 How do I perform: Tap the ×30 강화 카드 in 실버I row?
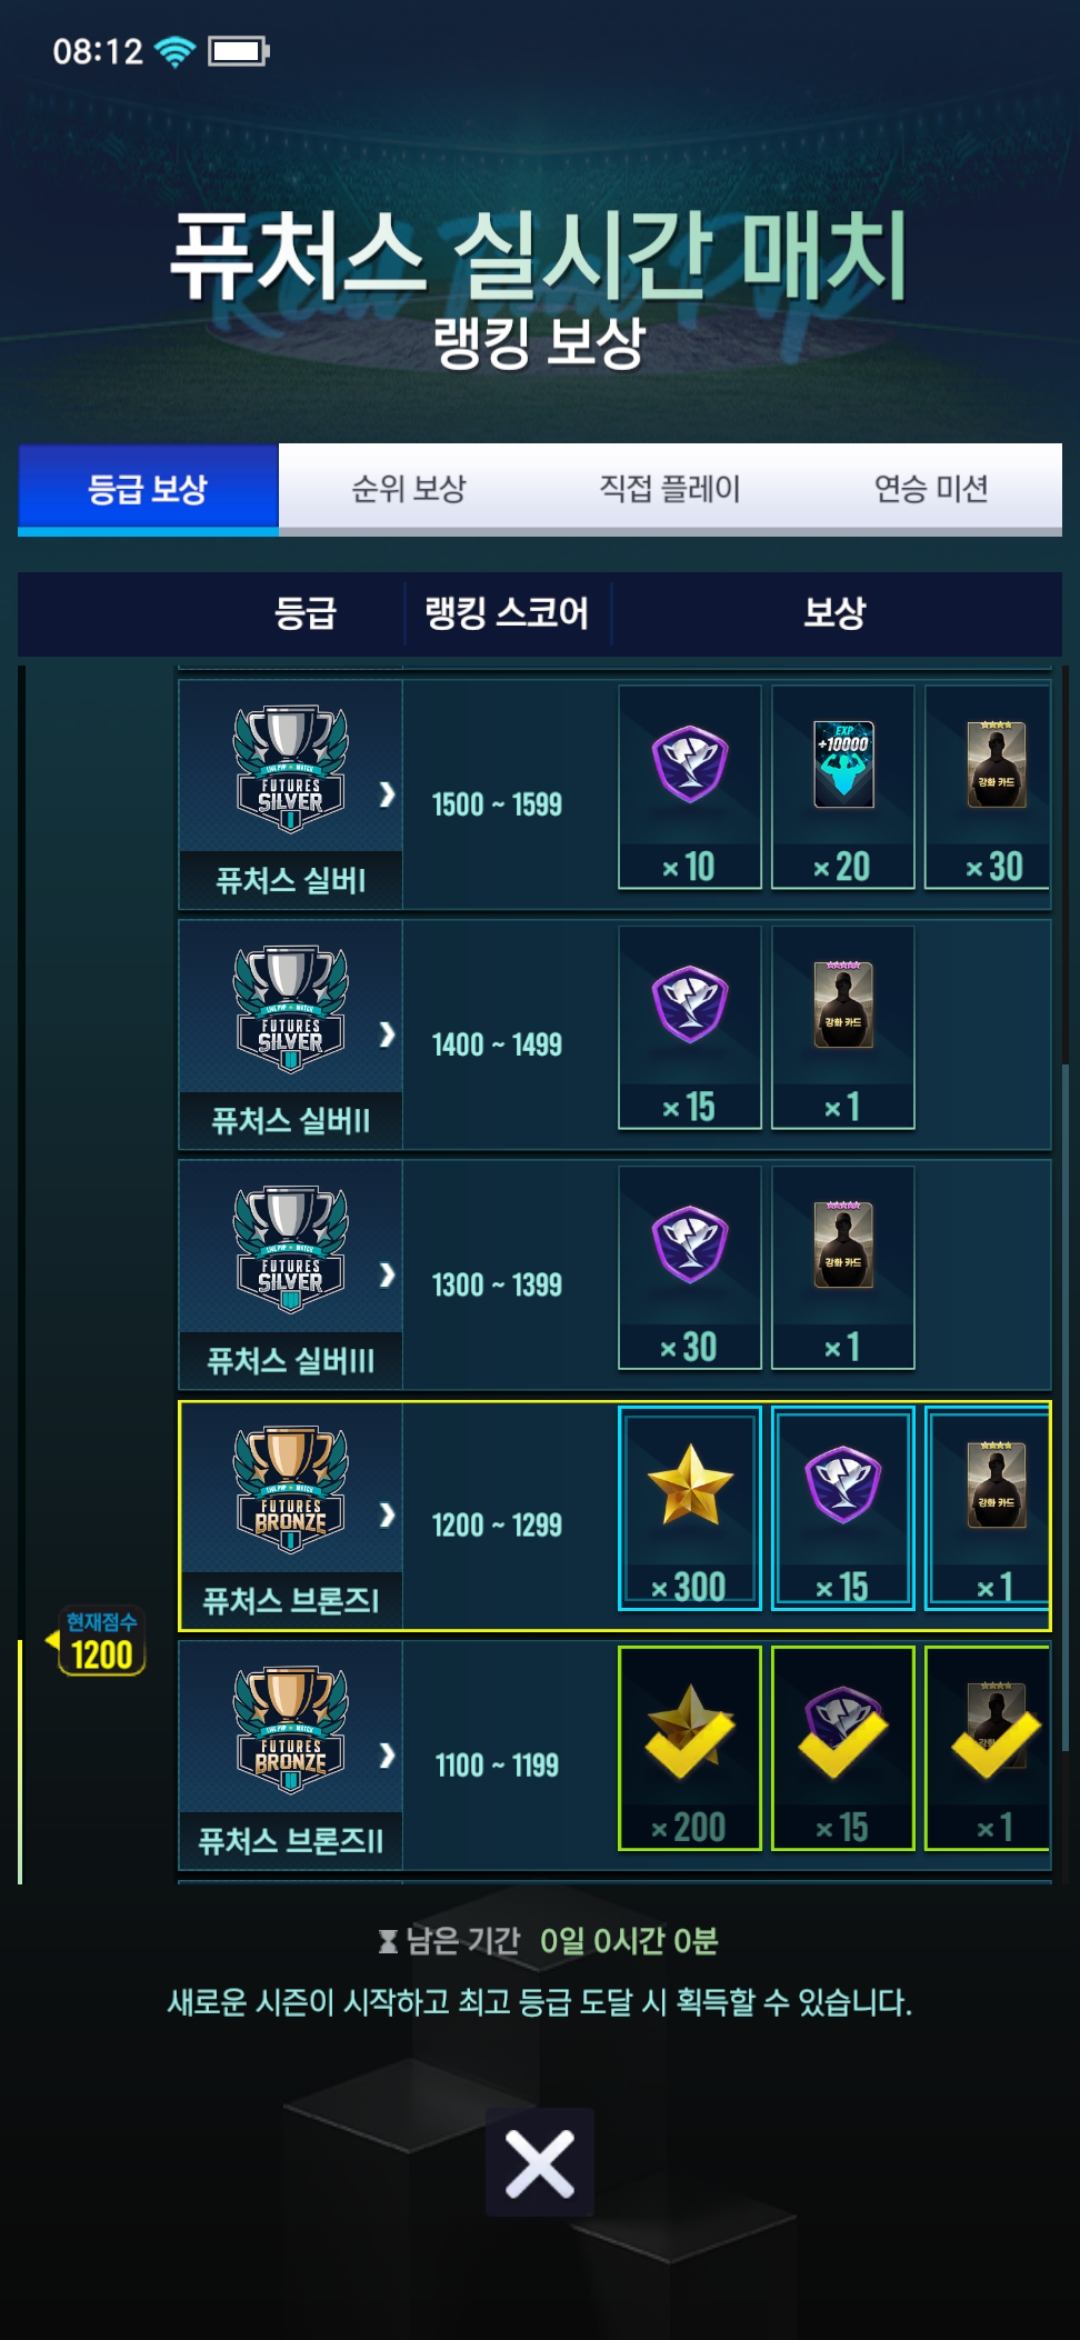coord(988,787)
